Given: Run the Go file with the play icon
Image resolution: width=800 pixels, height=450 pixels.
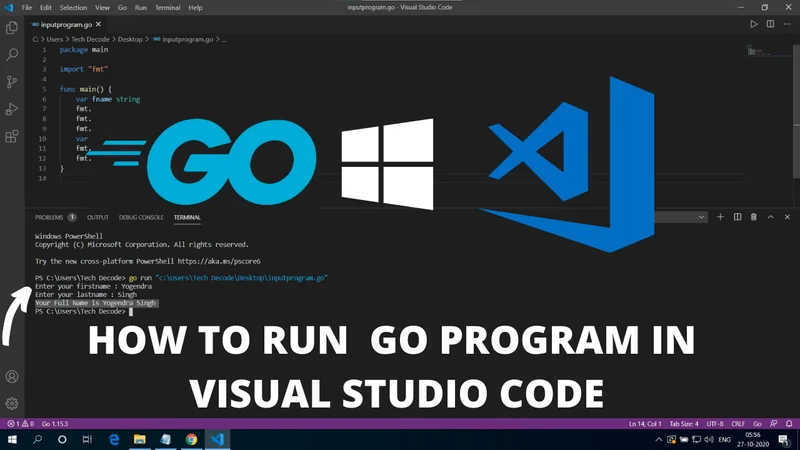Looking at the screenshot, I should (x=754, y=24).
